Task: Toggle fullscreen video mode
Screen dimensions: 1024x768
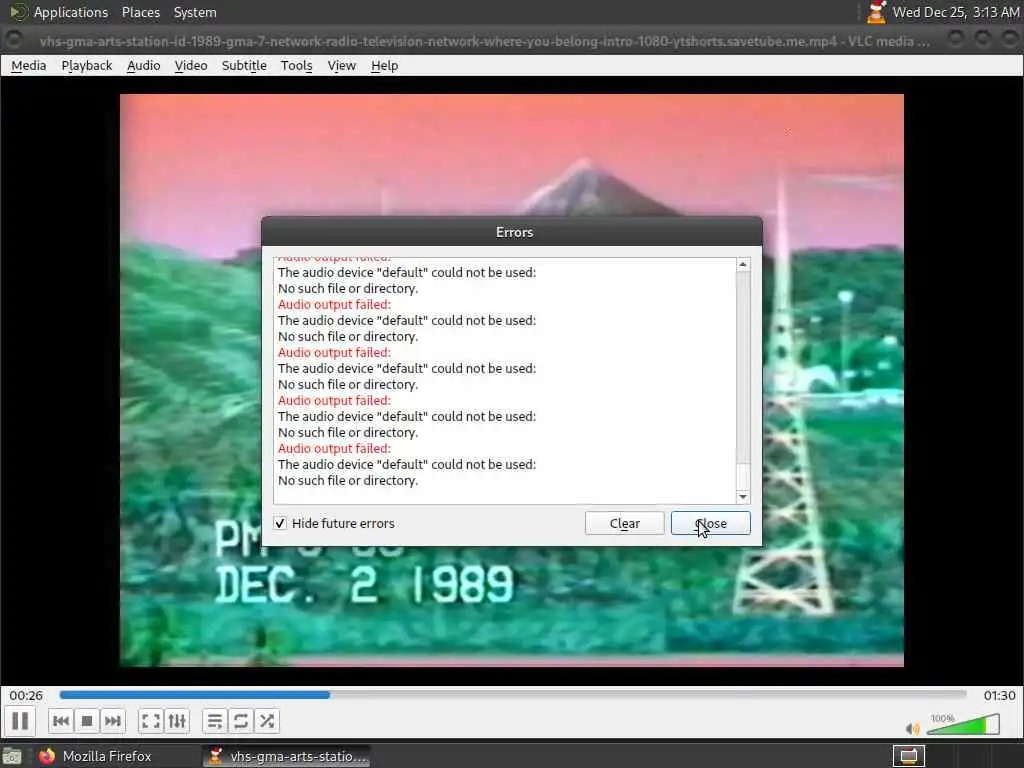Action: (x=151, y=721)
